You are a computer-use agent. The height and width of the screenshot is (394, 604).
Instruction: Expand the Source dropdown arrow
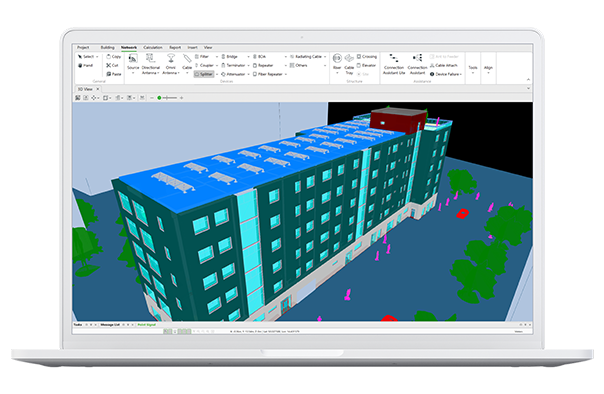[x=133, y=72]
